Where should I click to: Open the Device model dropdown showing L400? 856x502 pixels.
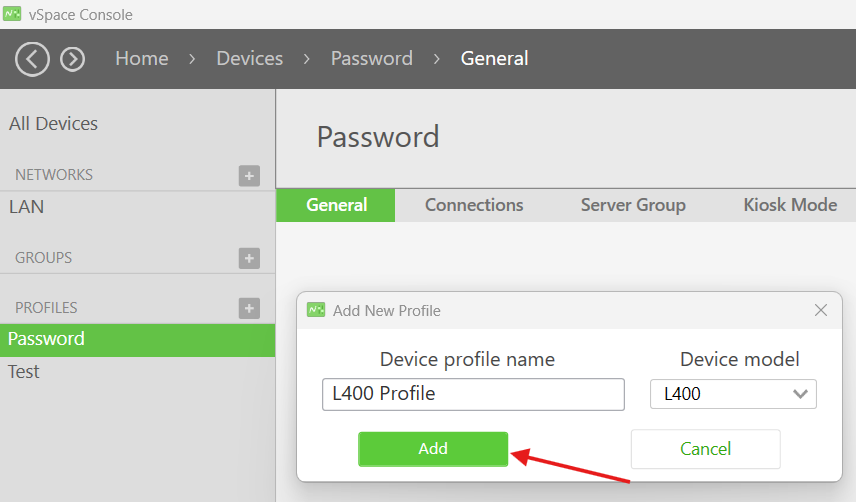click(733, 394)
